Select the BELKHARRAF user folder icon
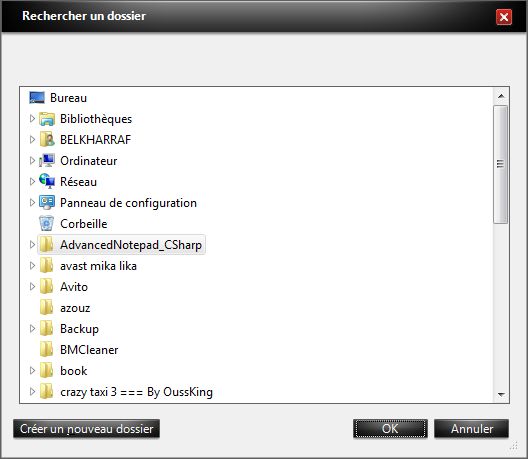 click(x=46, y=140)
